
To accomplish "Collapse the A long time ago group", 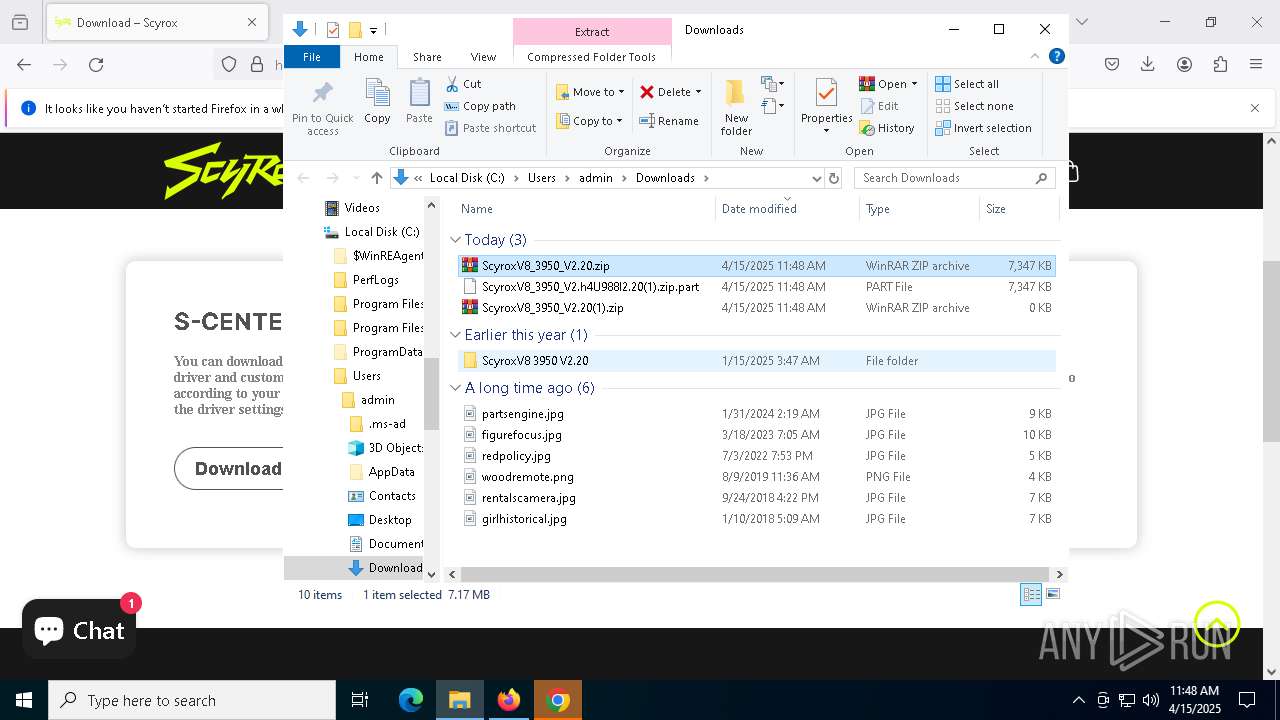I will pos(455,388).
